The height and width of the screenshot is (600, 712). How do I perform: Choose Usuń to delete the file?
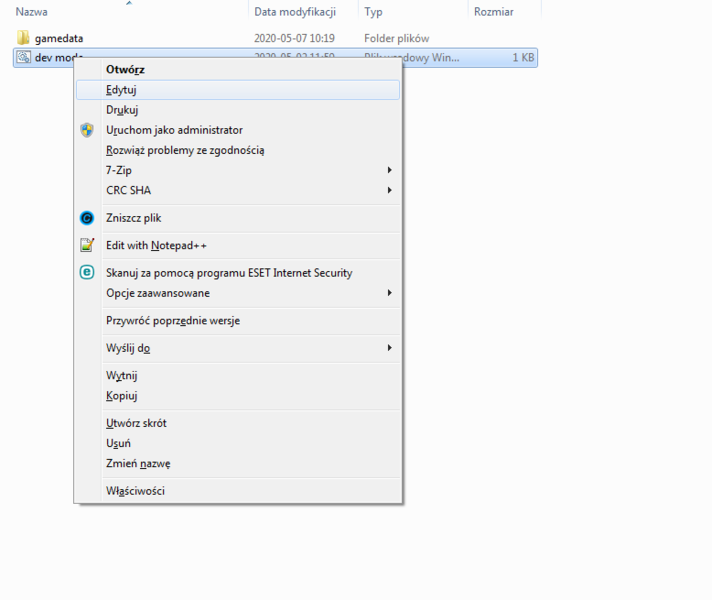pos(118,443)
